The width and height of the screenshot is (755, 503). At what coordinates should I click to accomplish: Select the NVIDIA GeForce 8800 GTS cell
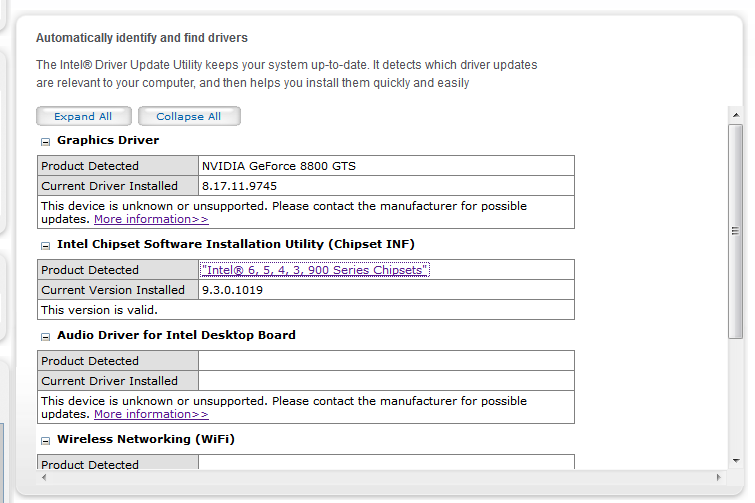(x=386, y=166)
